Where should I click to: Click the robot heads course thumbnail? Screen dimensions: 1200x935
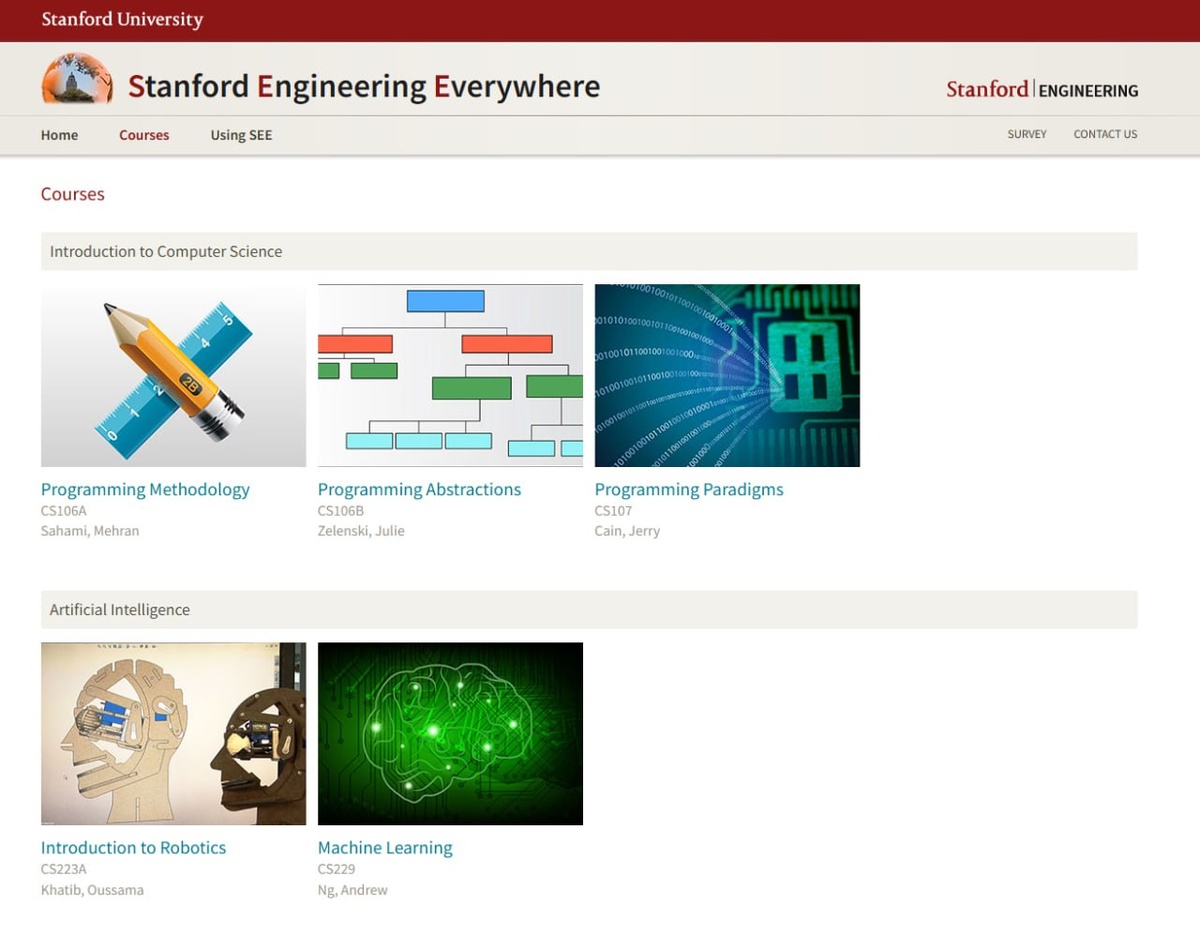[x=173, y=734]
